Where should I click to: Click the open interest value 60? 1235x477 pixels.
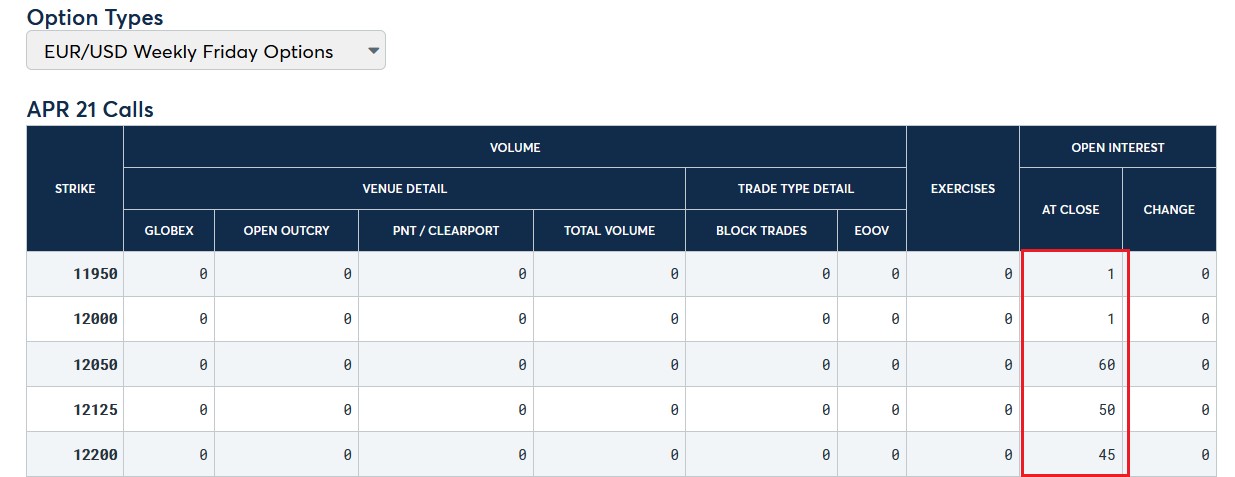(x=1105, y=364)
